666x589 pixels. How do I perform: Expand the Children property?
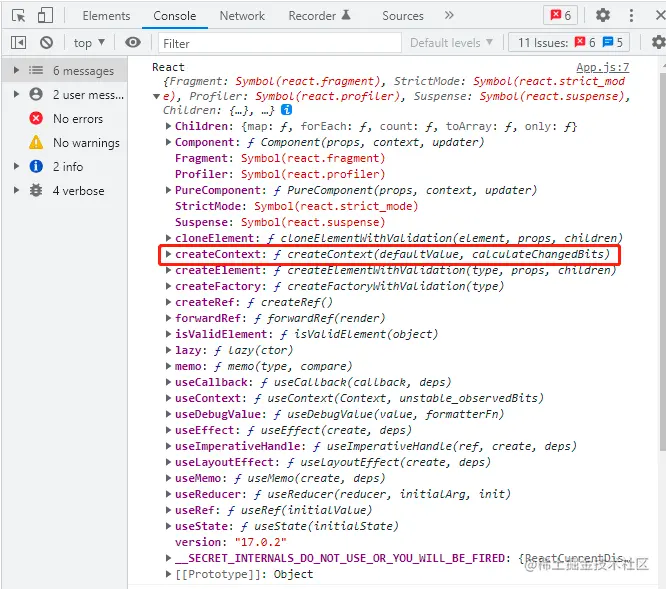click(168, 126)
